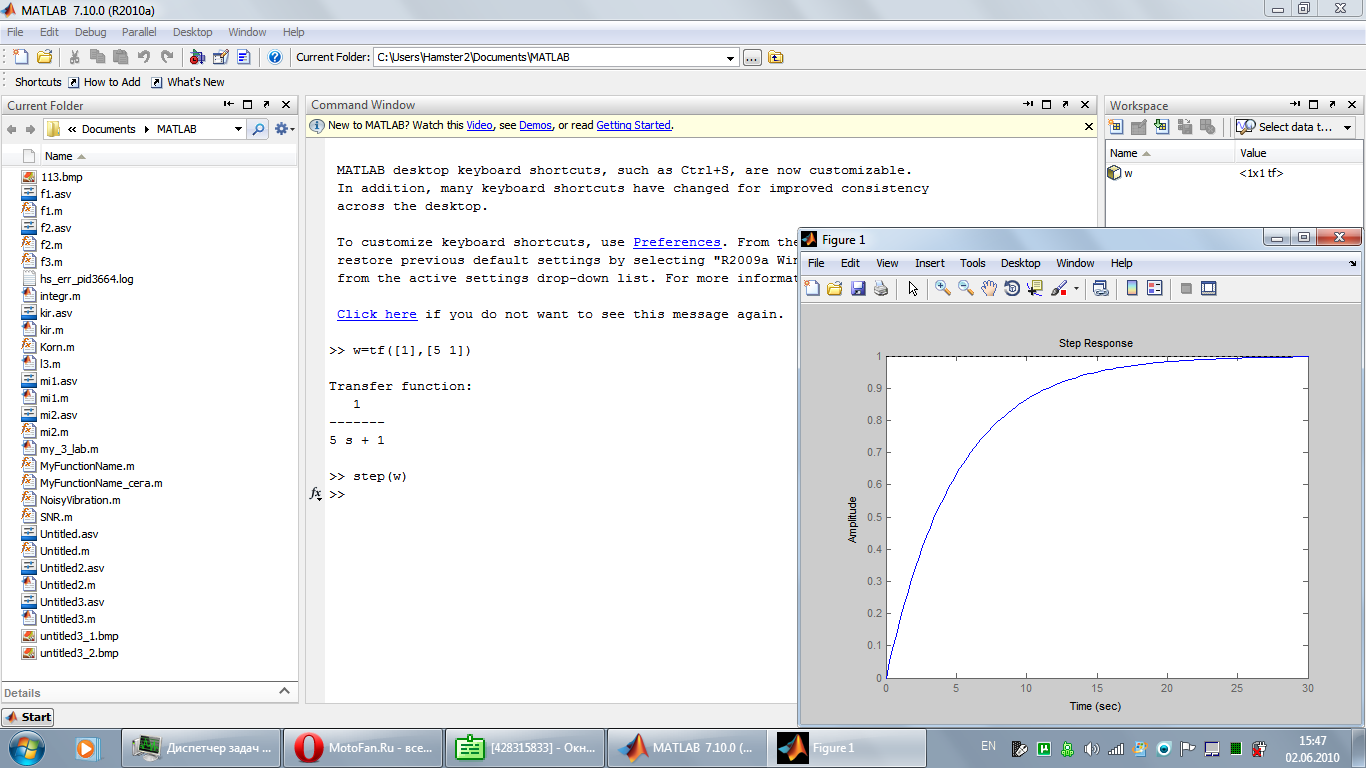
Task: Open brush color dropdown arrow
Action: (1076, 289)
